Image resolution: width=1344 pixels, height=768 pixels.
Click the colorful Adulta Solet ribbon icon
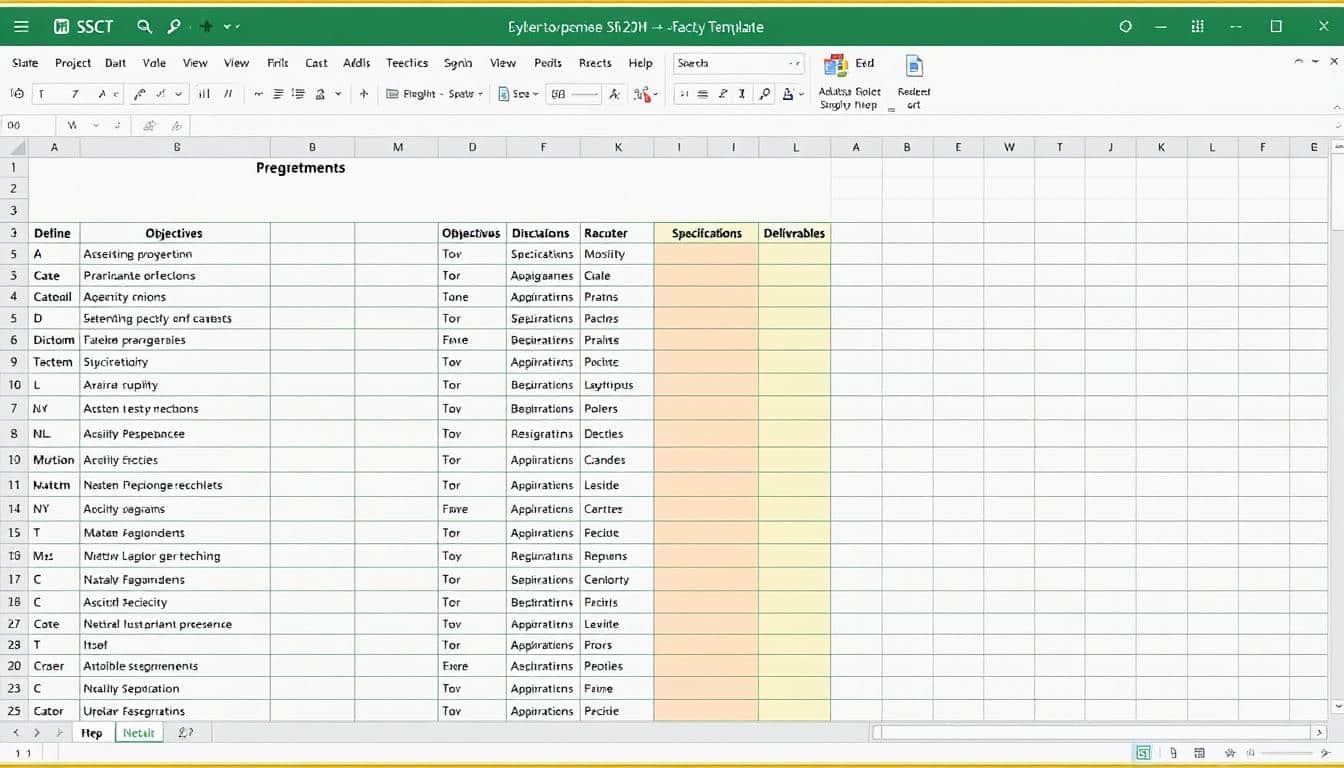[x=835, y=66]
